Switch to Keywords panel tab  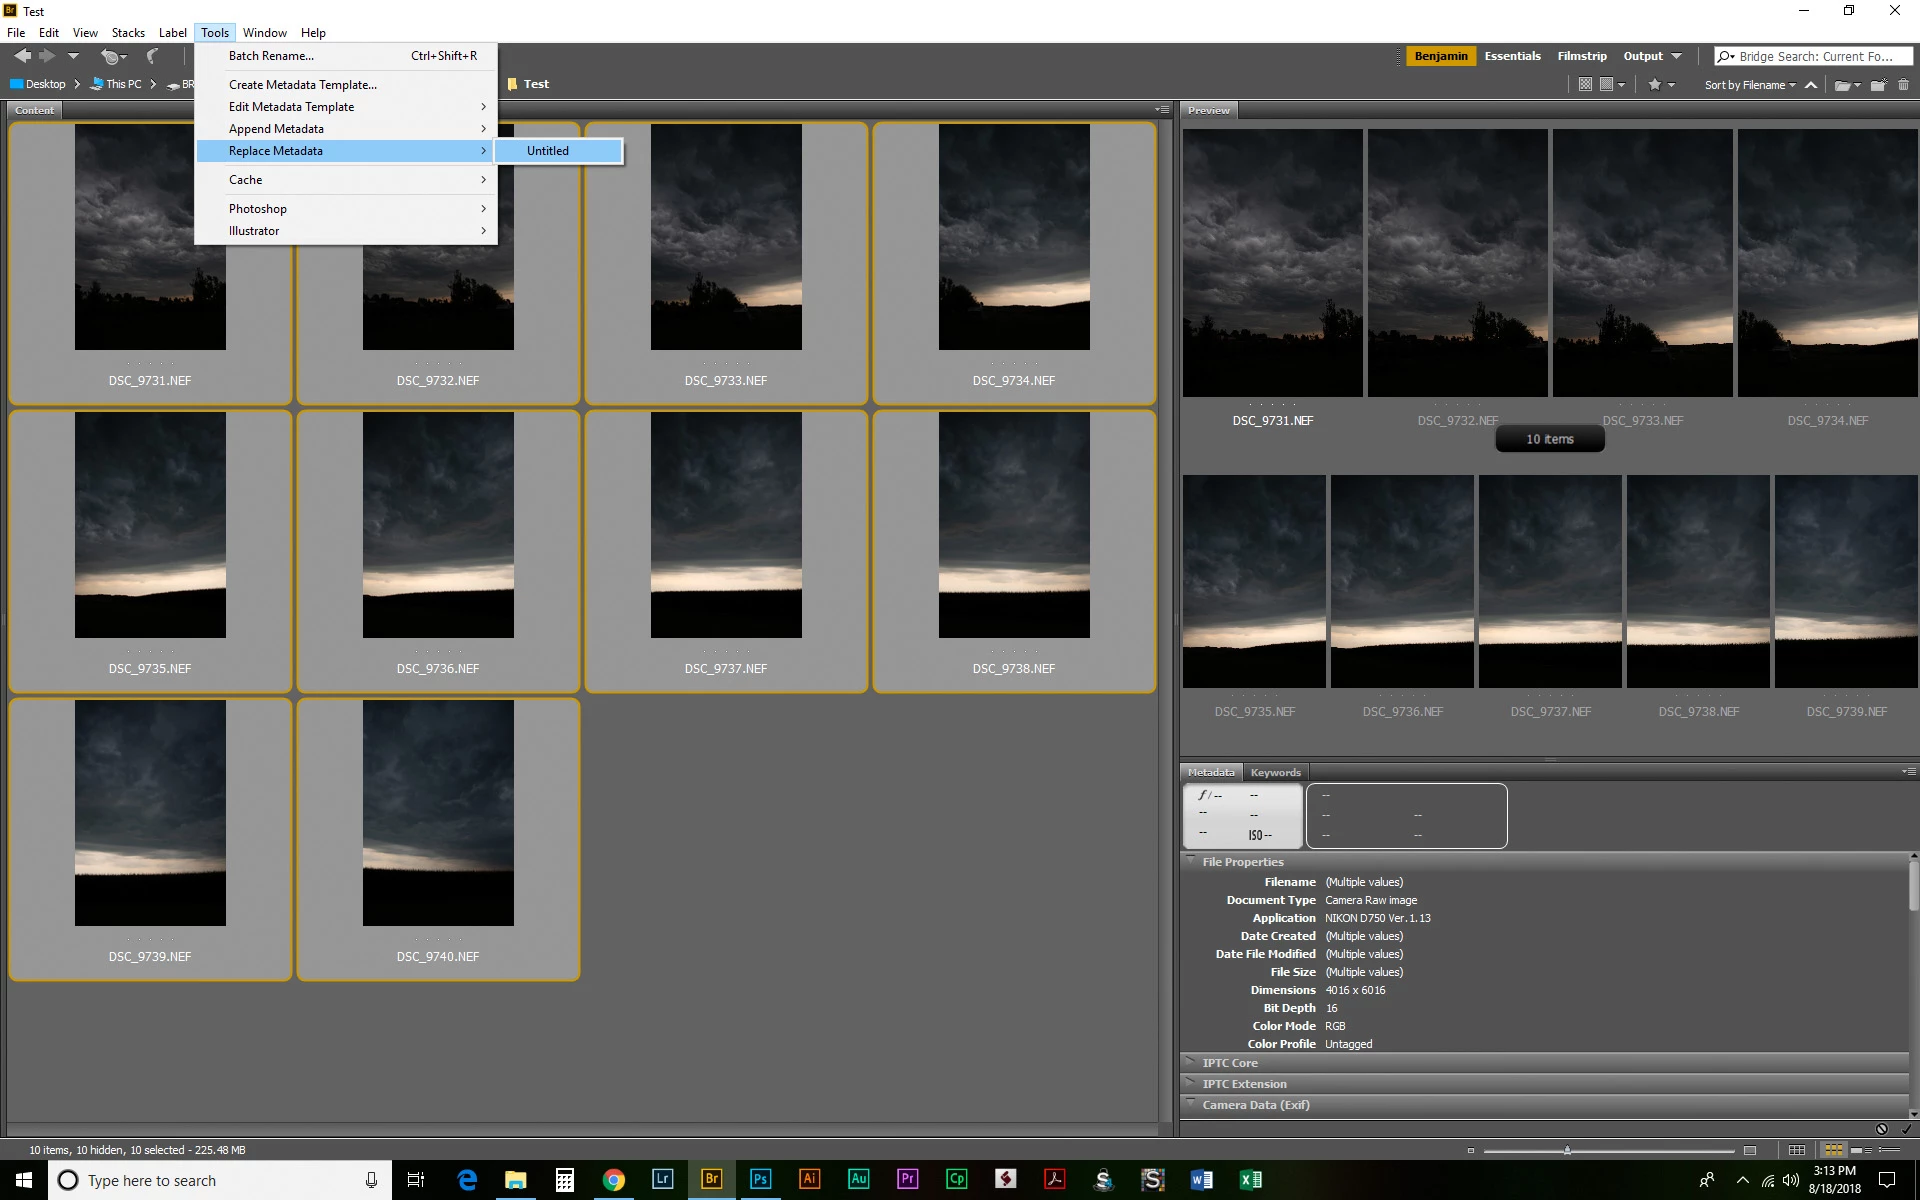[1275, 772]
